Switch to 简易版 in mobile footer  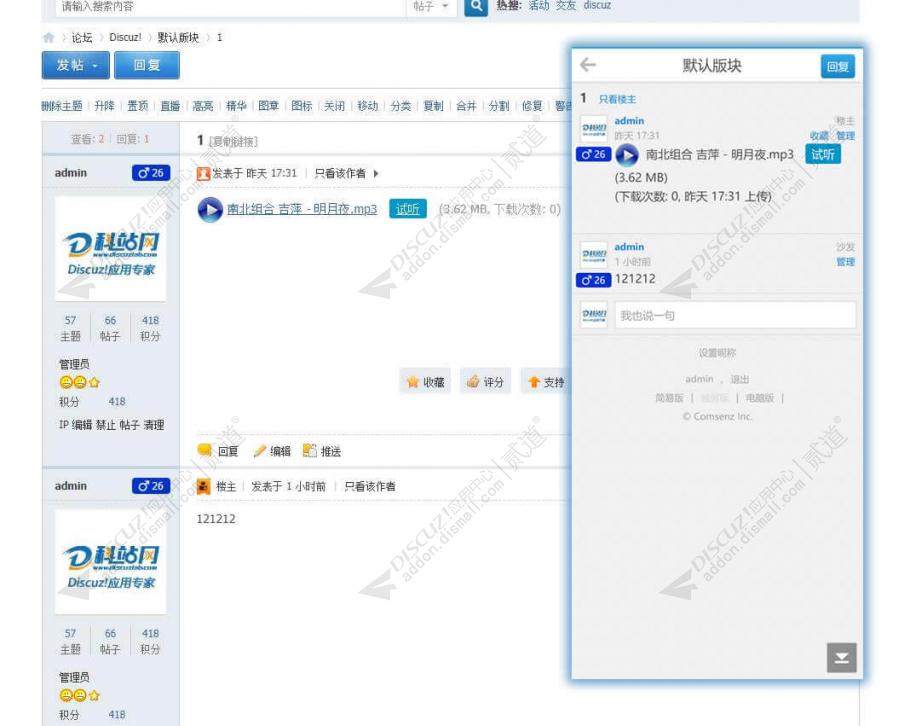pos(669,398)
